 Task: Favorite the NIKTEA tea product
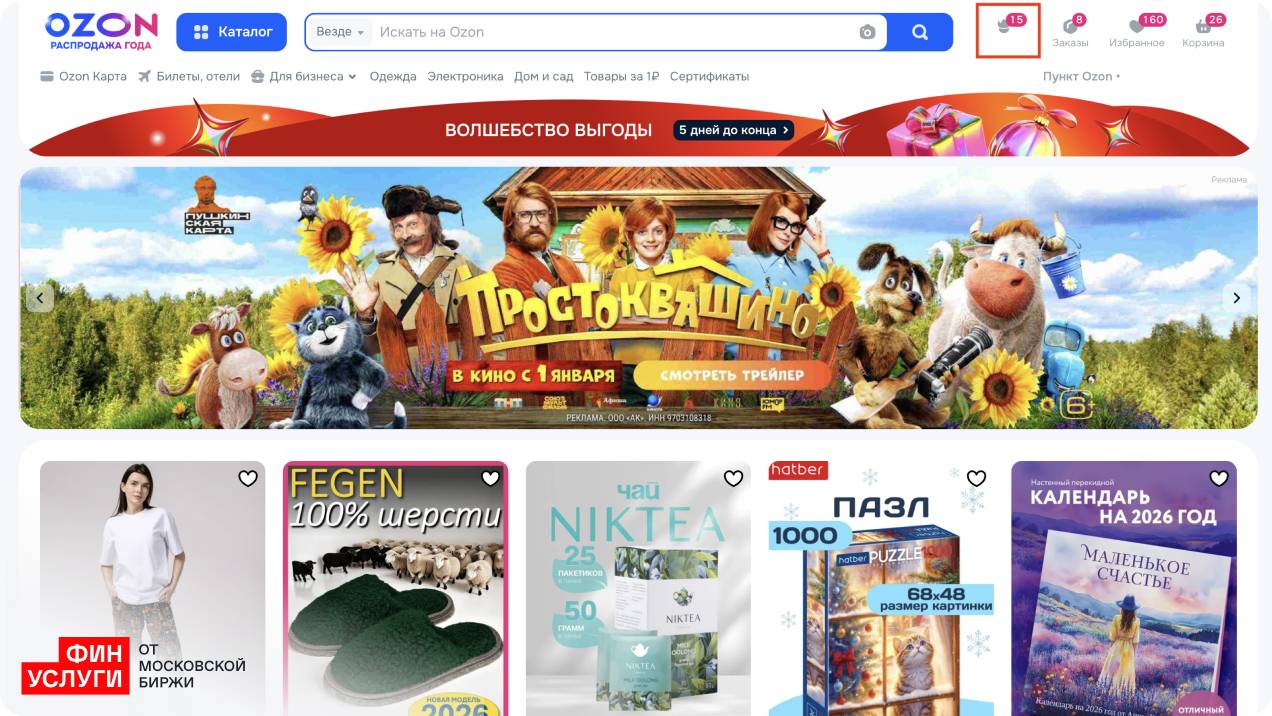(x=733, y=479)
